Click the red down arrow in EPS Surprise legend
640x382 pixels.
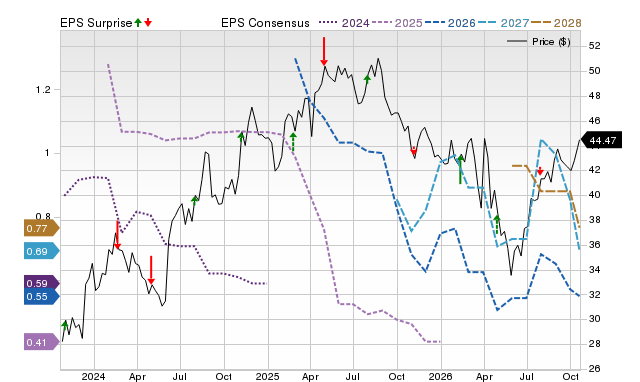pos(148,22)
